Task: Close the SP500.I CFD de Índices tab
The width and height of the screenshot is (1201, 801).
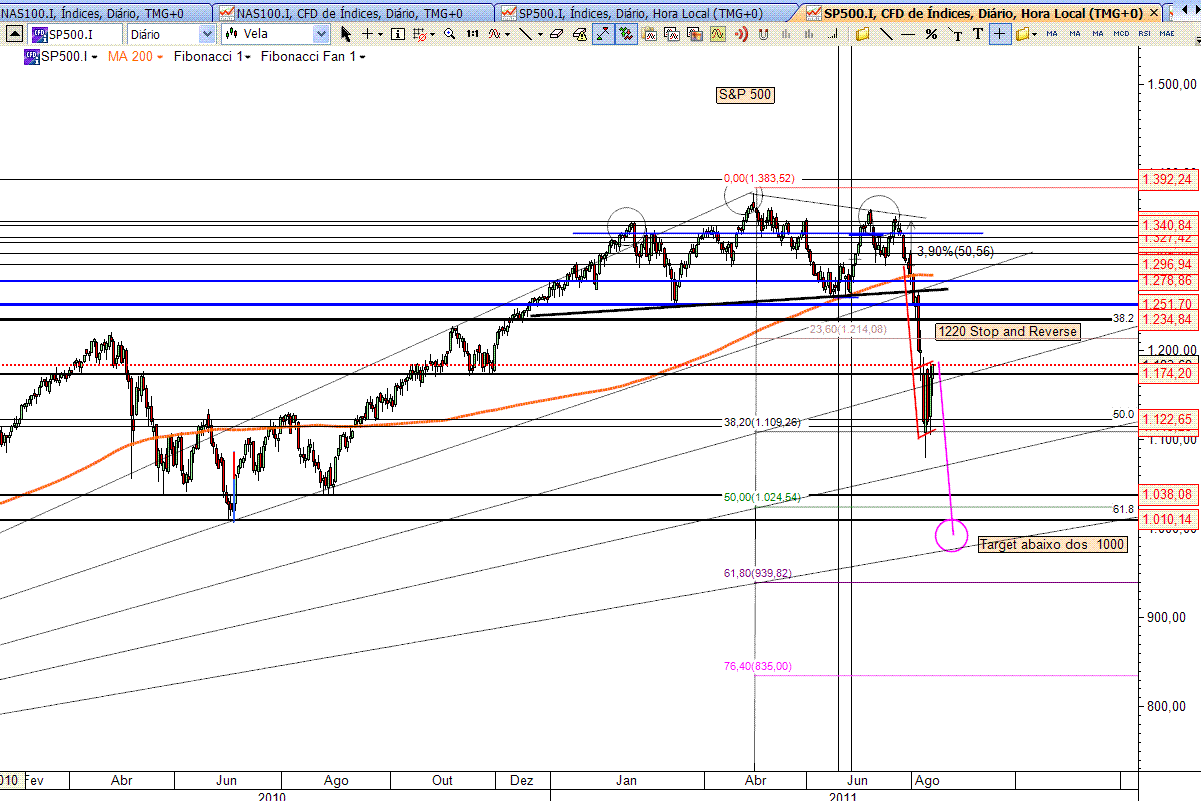Action: click(x=1156, y=13)
